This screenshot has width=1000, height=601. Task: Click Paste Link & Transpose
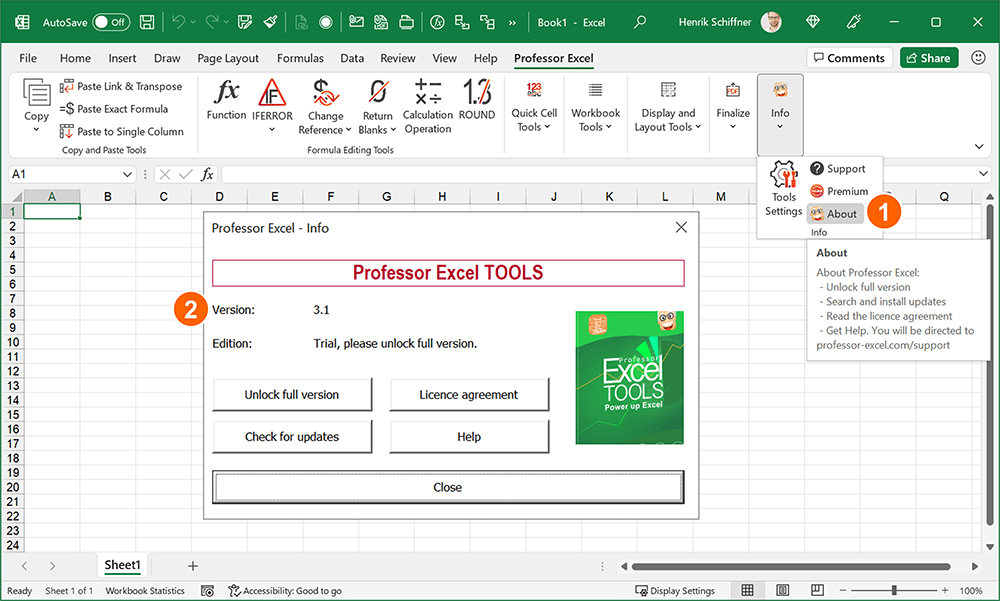tap(121, 86)
